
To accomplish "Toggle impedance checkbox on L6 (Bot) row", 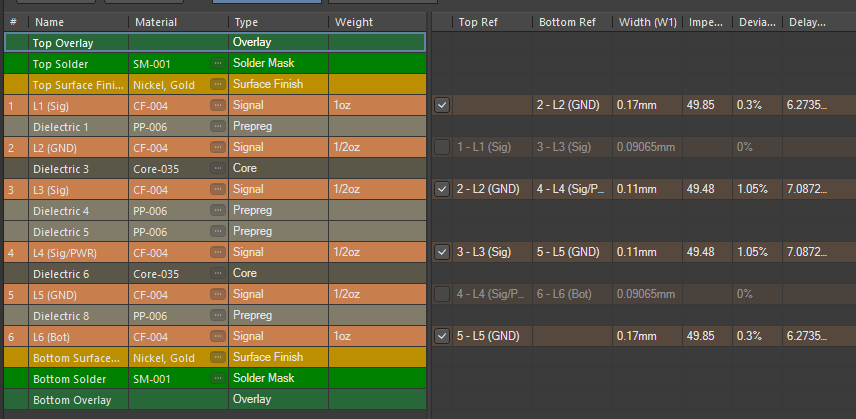I will [x=442, y=336].
